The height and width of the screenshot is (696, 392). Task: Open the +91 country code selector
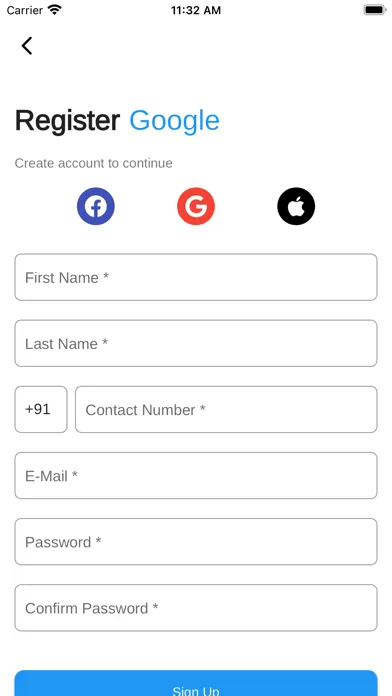click(41, 409)
